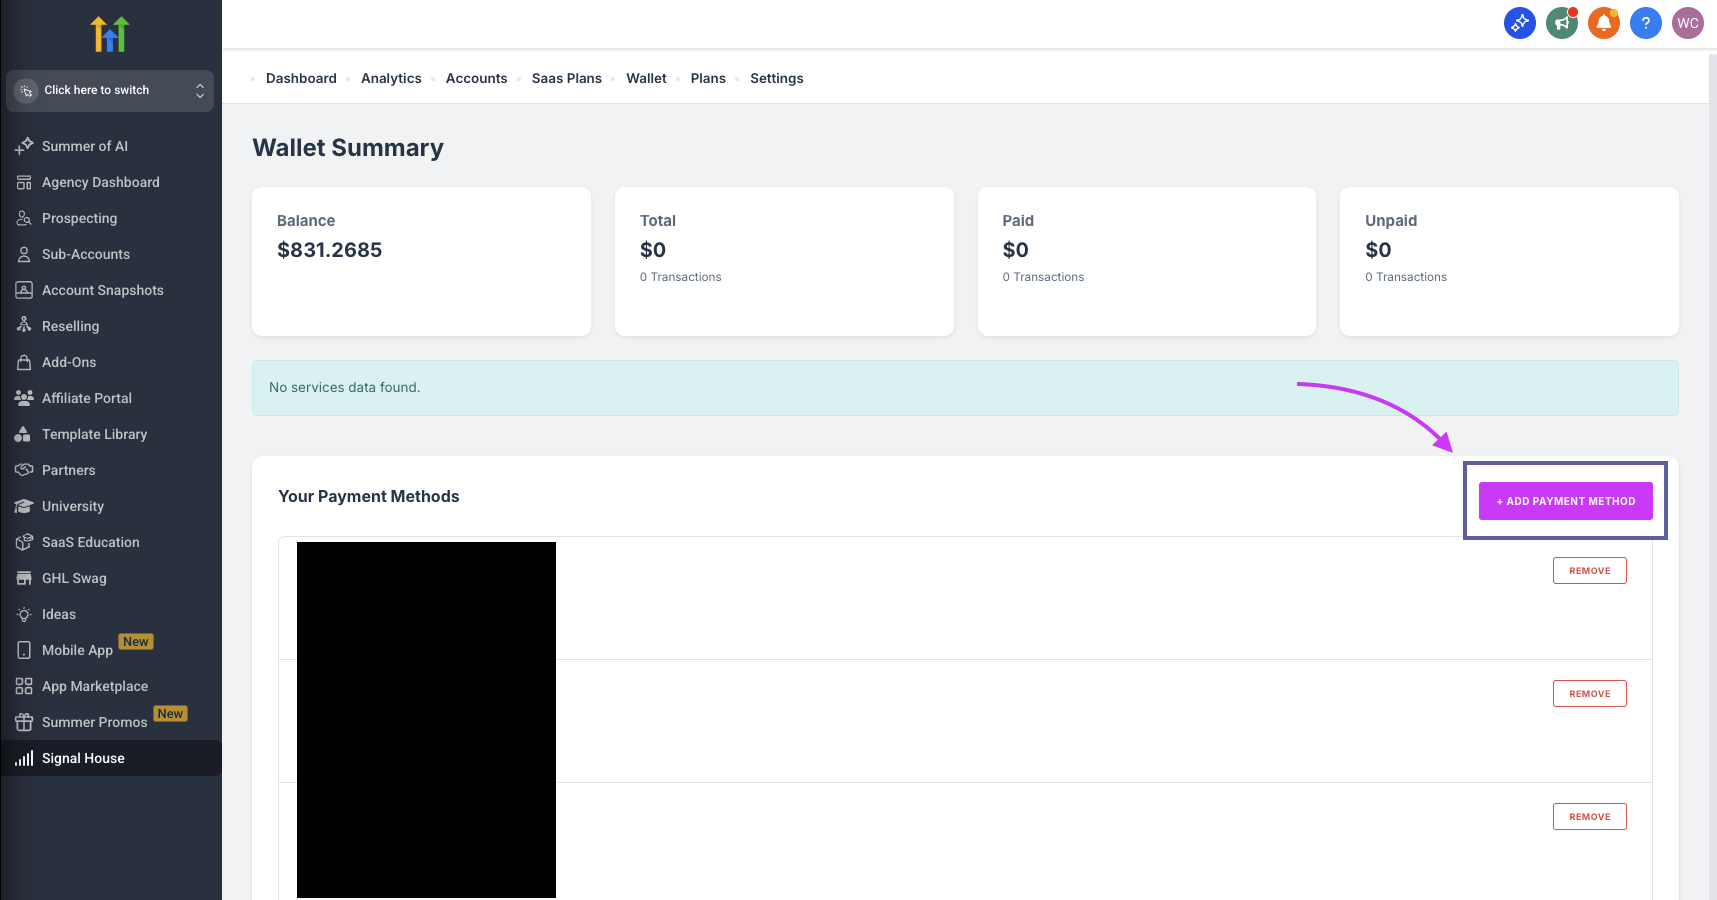Click the New badge beside Mobile App
1717x900 pixels.
click(136, 642)
